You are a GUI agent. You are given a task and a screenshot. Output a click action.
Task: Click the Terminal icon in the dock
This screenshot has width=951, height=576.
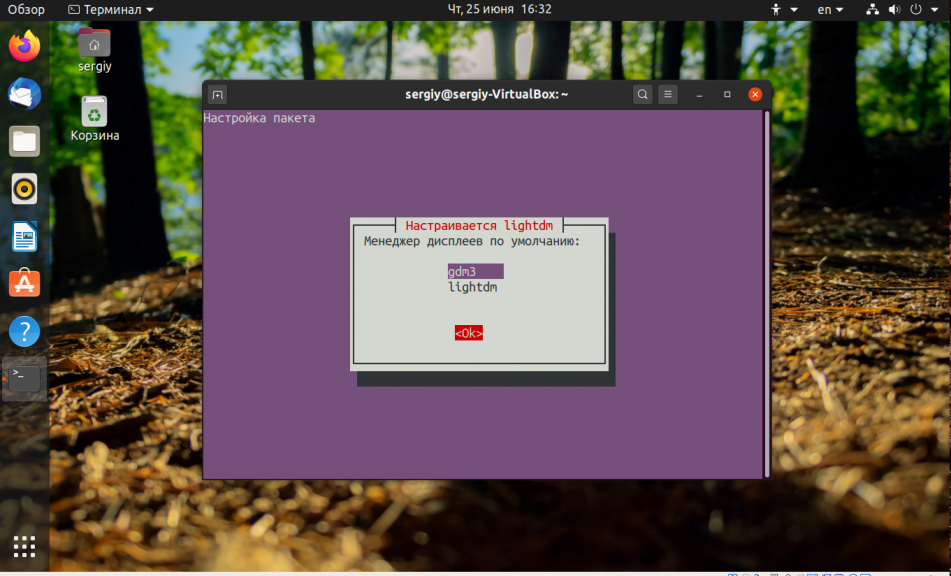pos(24,379)
